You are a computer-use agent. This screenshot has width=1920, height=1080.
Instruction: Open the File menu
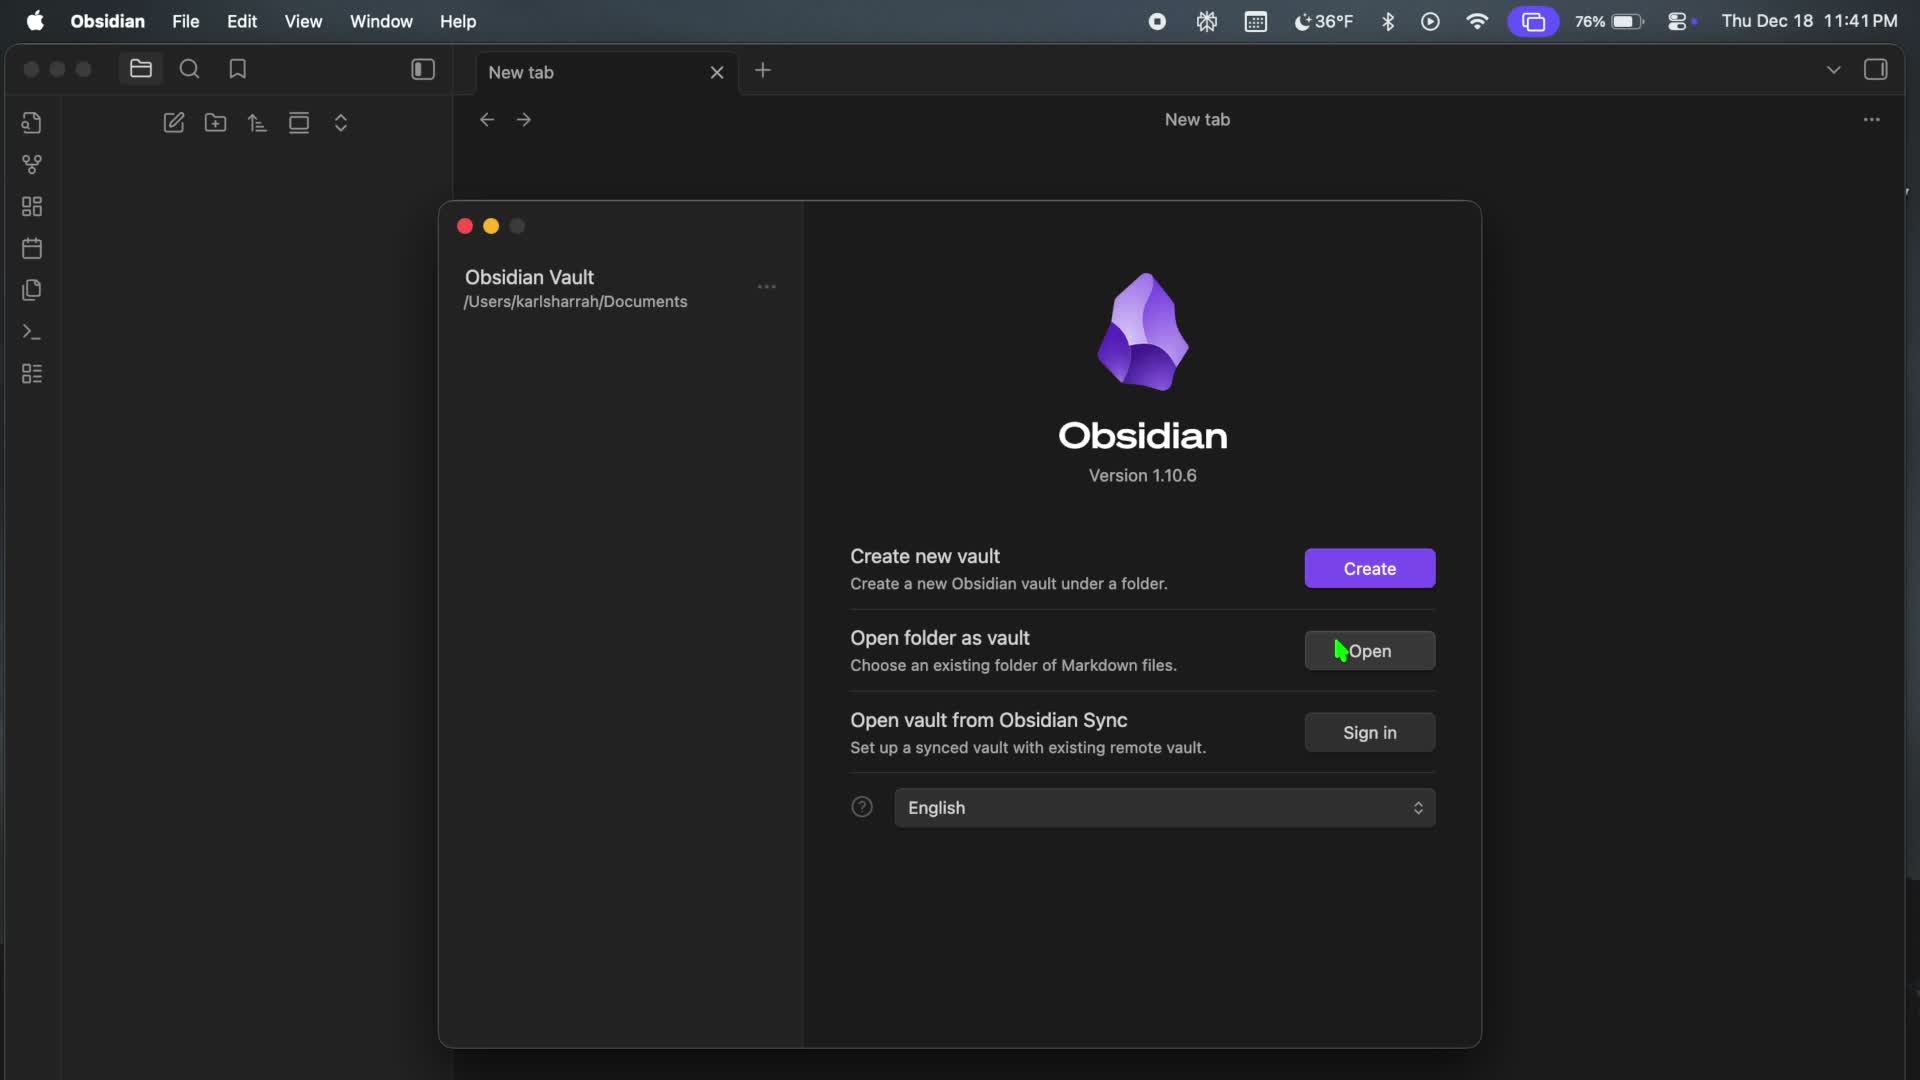(x=185, y=21)
